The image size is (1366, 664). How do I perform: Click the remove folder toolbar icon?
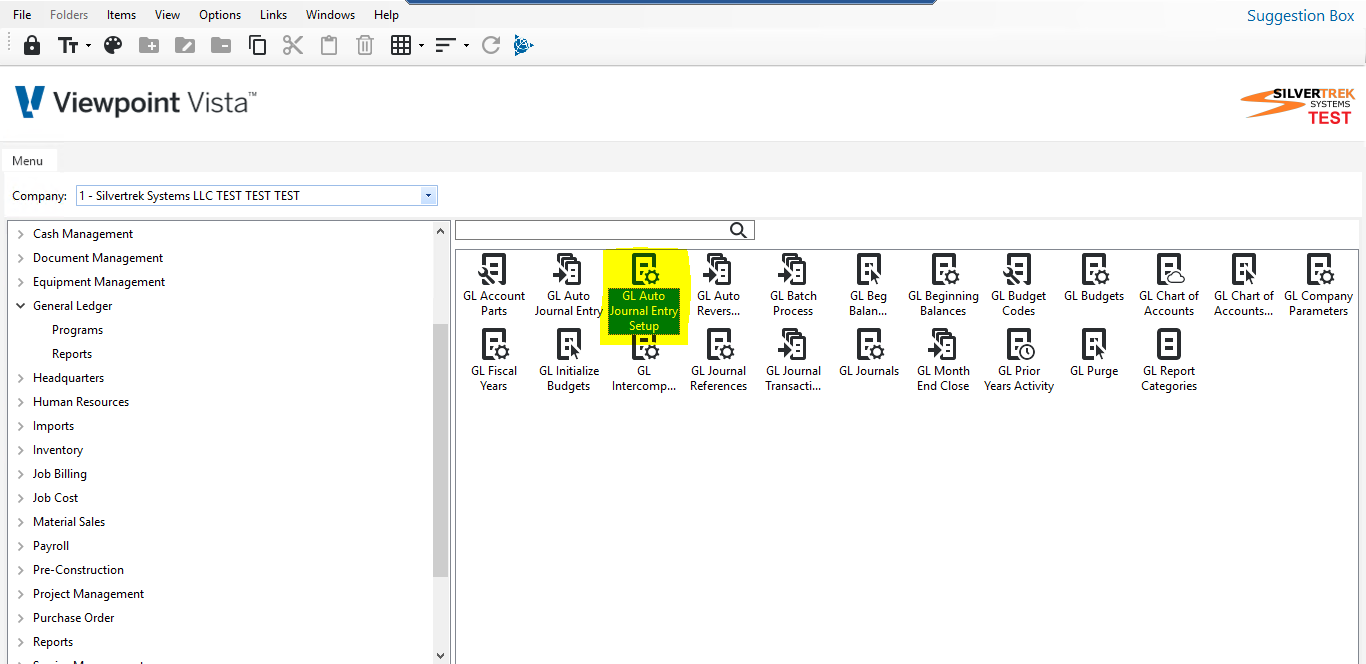click(x=221, y=45)
